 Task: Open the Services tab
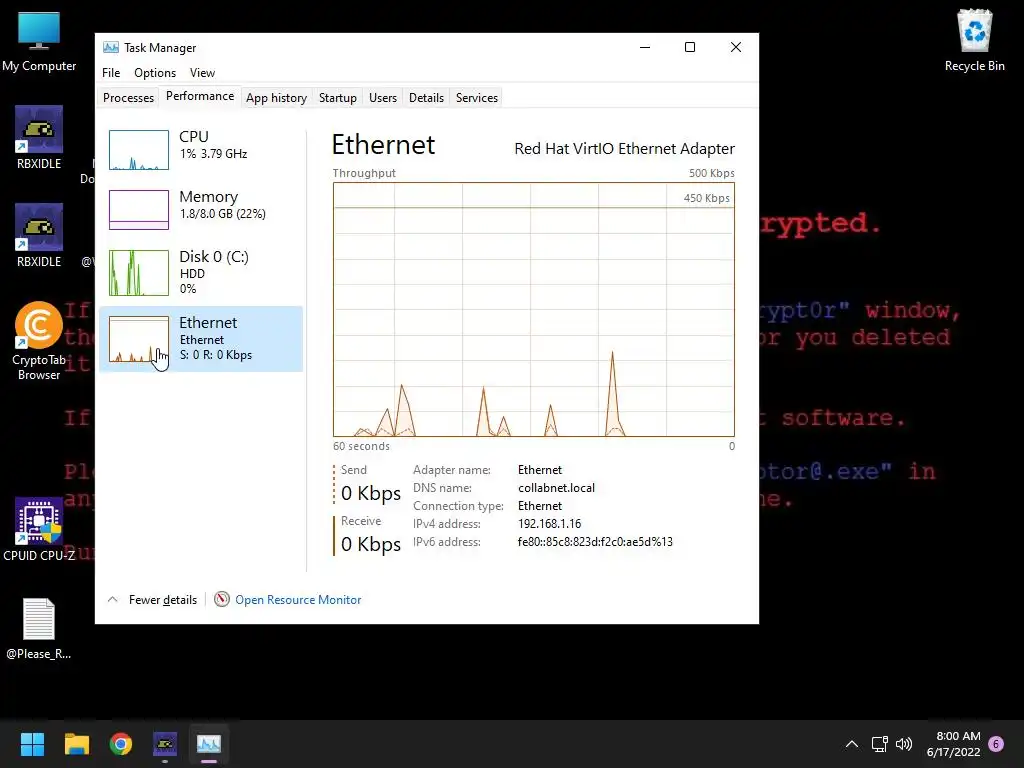click(477, 97)
